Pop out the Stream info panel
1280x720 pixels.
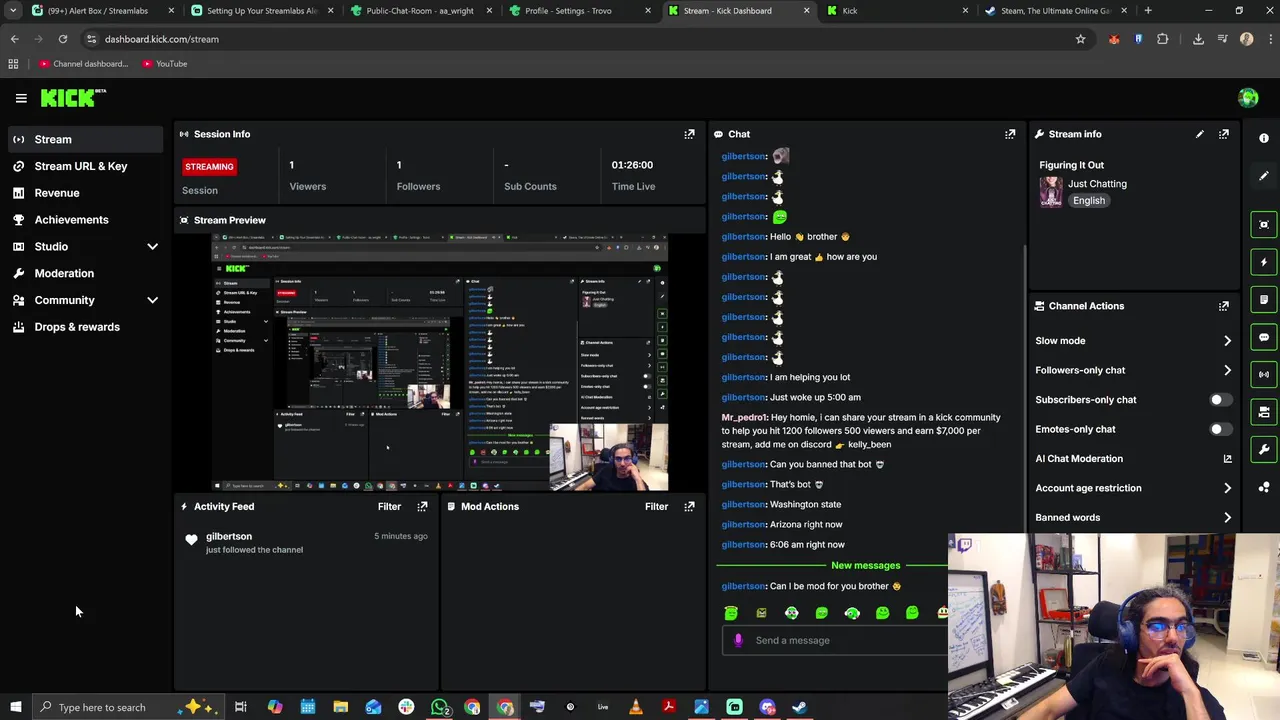1224,134
